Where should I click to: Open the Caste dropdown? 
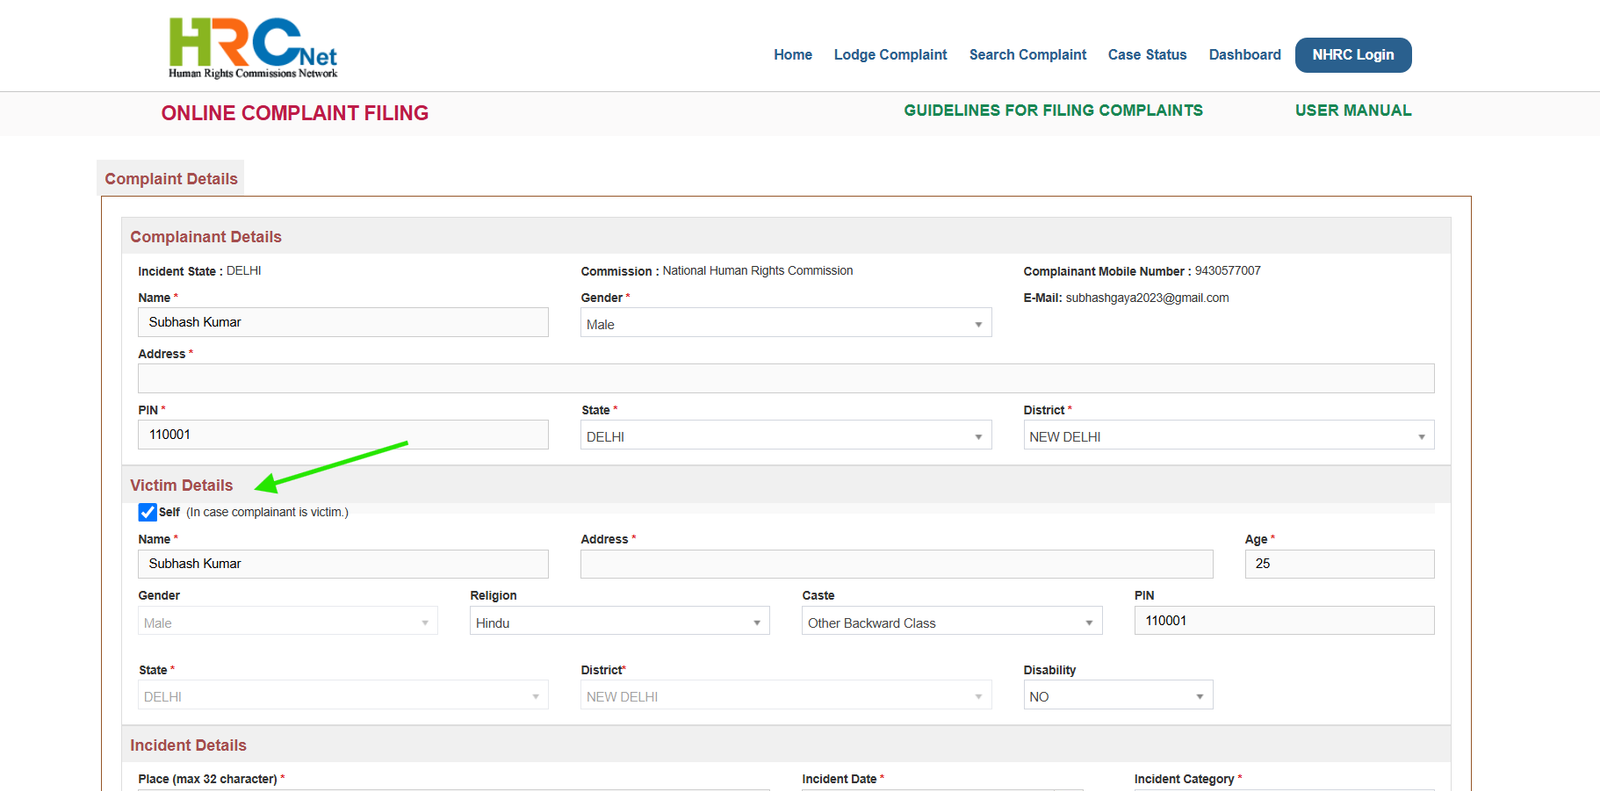(952, 621)
